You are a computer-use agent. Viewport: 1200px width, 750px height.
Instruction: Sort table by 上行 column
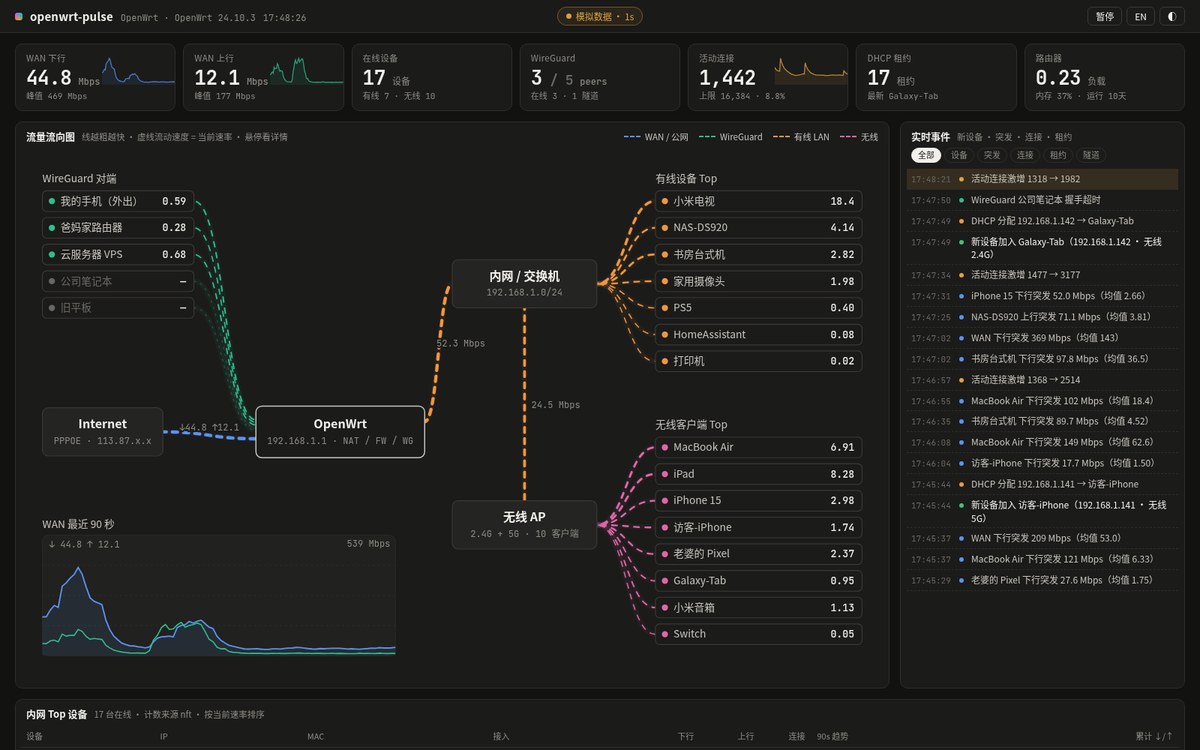pyautogui.click(x=746, y=737)
